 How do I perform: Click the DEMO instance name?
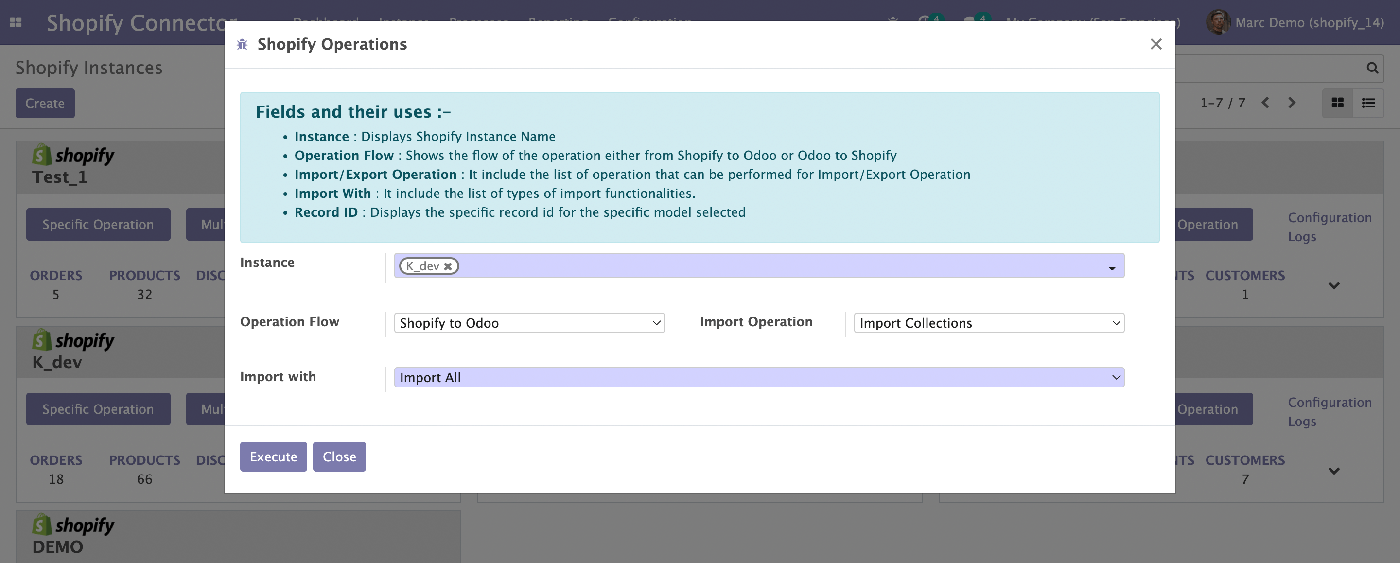58,547
